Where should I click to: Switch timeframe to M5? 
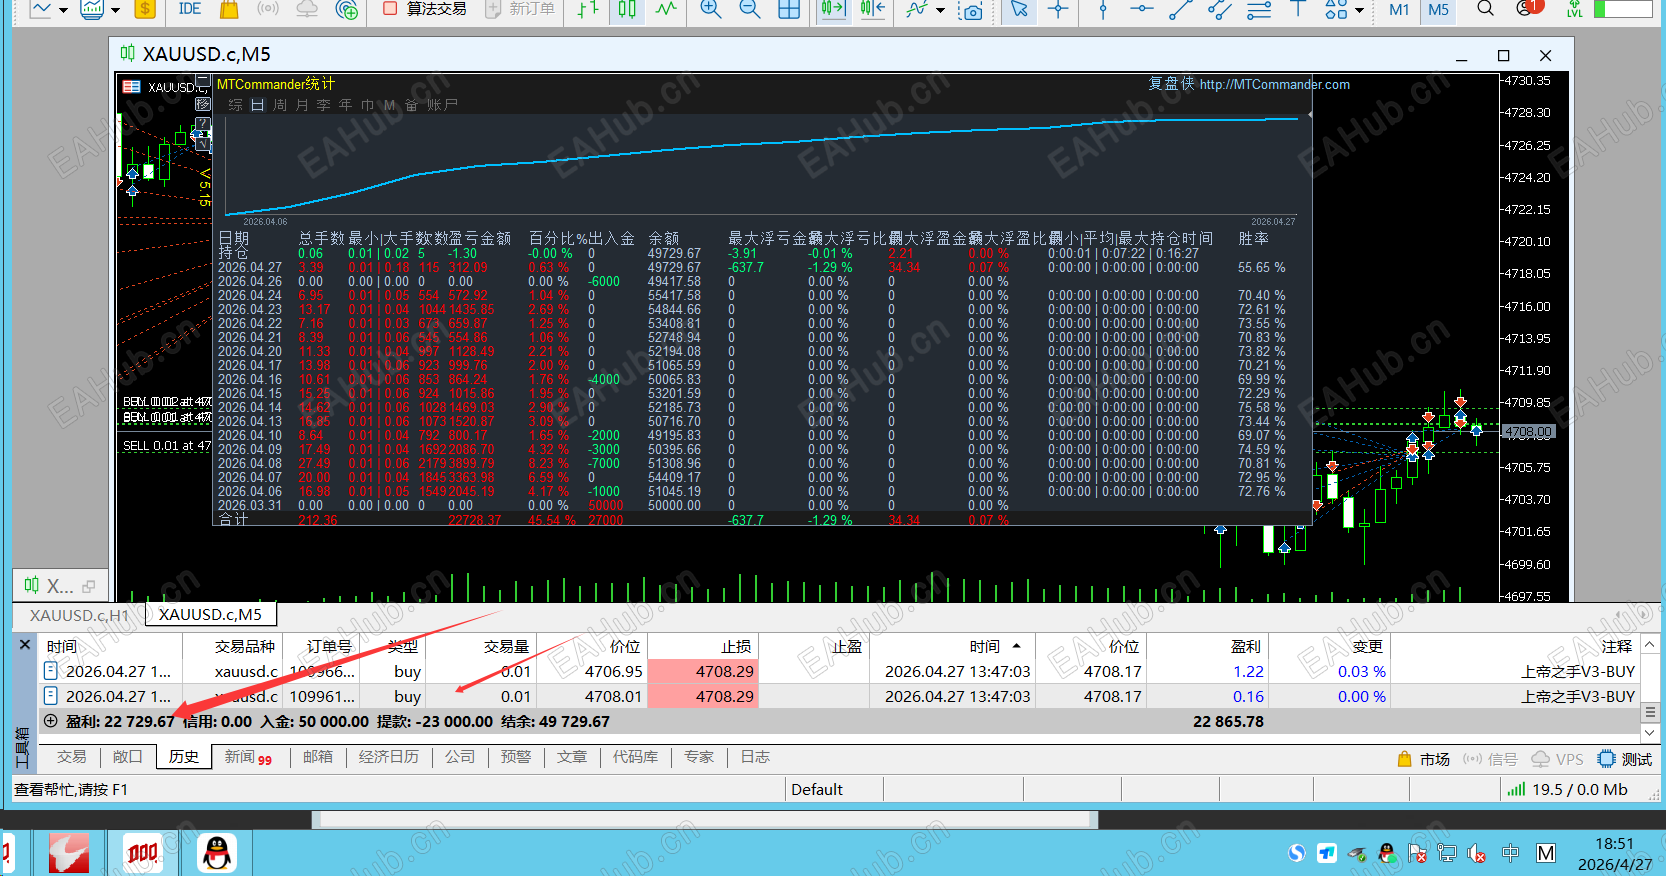(1438, 9)
